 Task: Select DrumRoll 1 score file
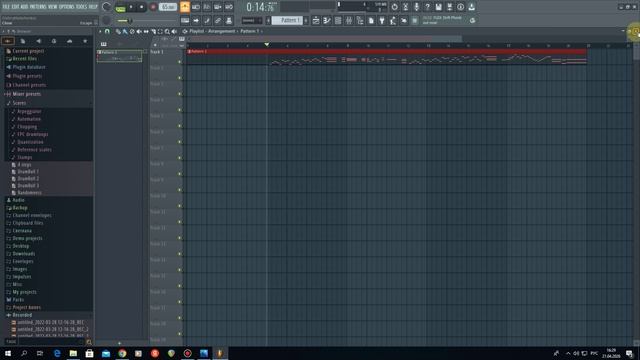pos(28,171)
